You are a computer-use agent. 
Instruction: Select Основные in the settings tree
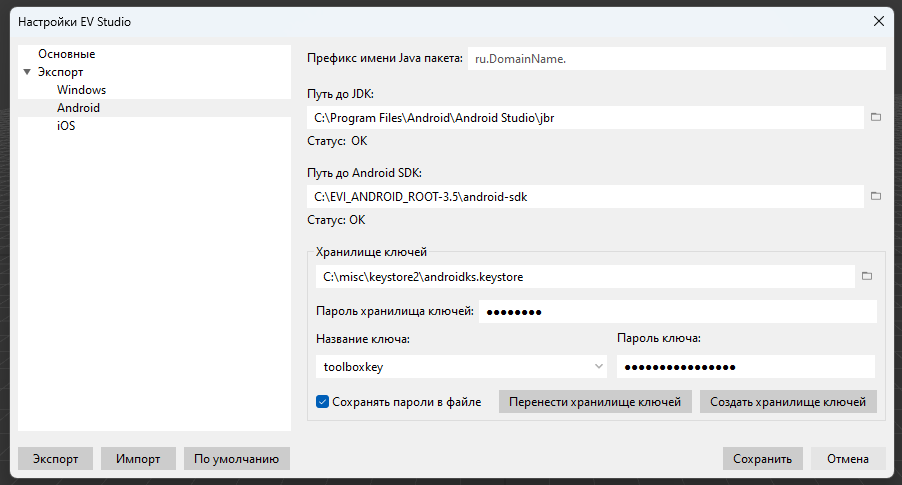[x=67, y=54]
